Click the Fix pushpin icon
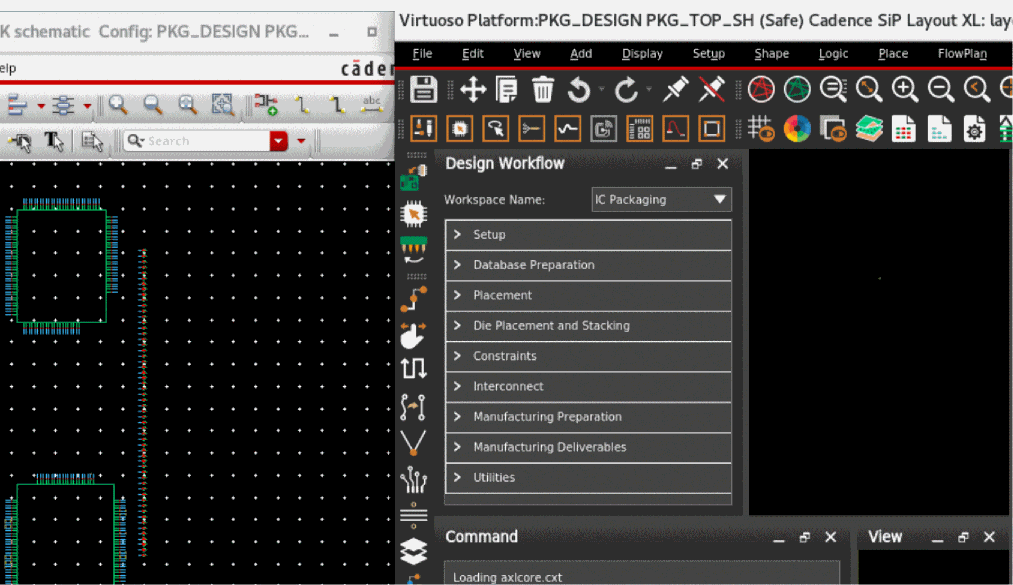The width and height of the screenshot is (1013, 585). pyautogui.click(x=676, y=89)
